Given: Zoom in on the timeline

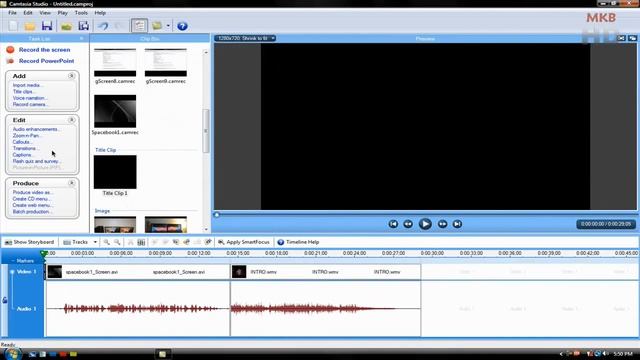Looking at the screenshot, I should [107, 242].
